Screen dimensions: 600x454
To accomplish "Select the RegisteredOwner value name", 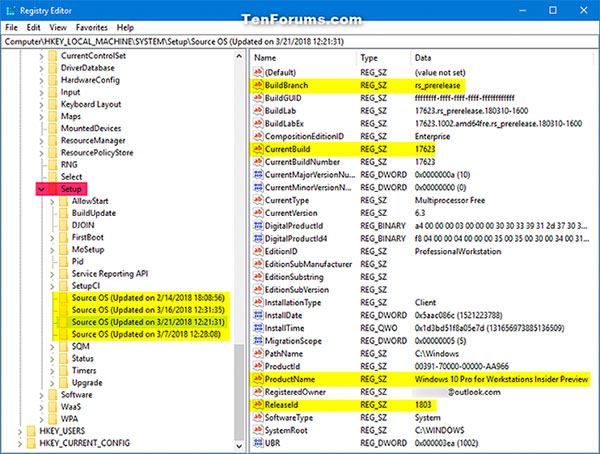I will [295, 392].
